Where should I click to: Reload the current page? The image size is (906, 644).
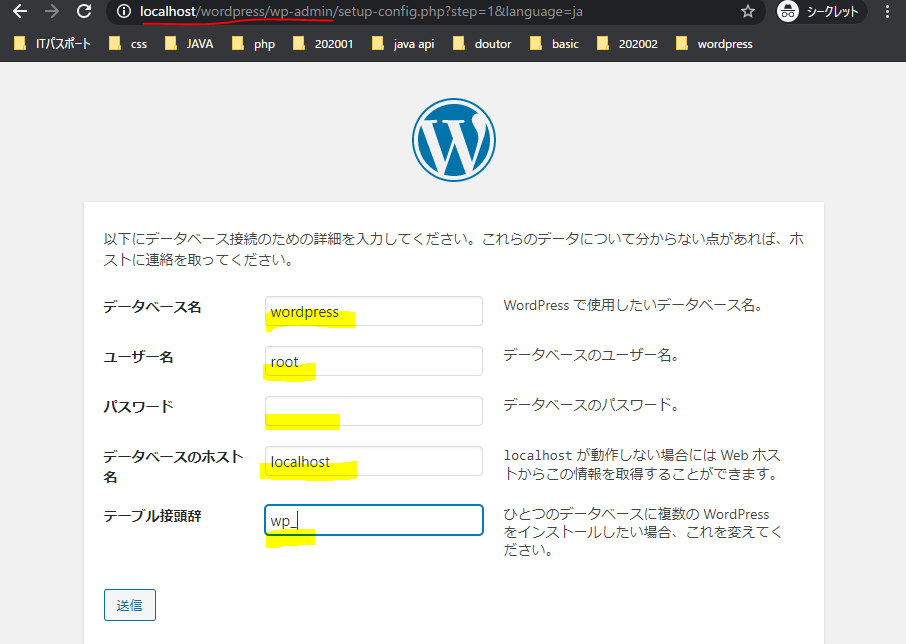(x=84, y=11)
